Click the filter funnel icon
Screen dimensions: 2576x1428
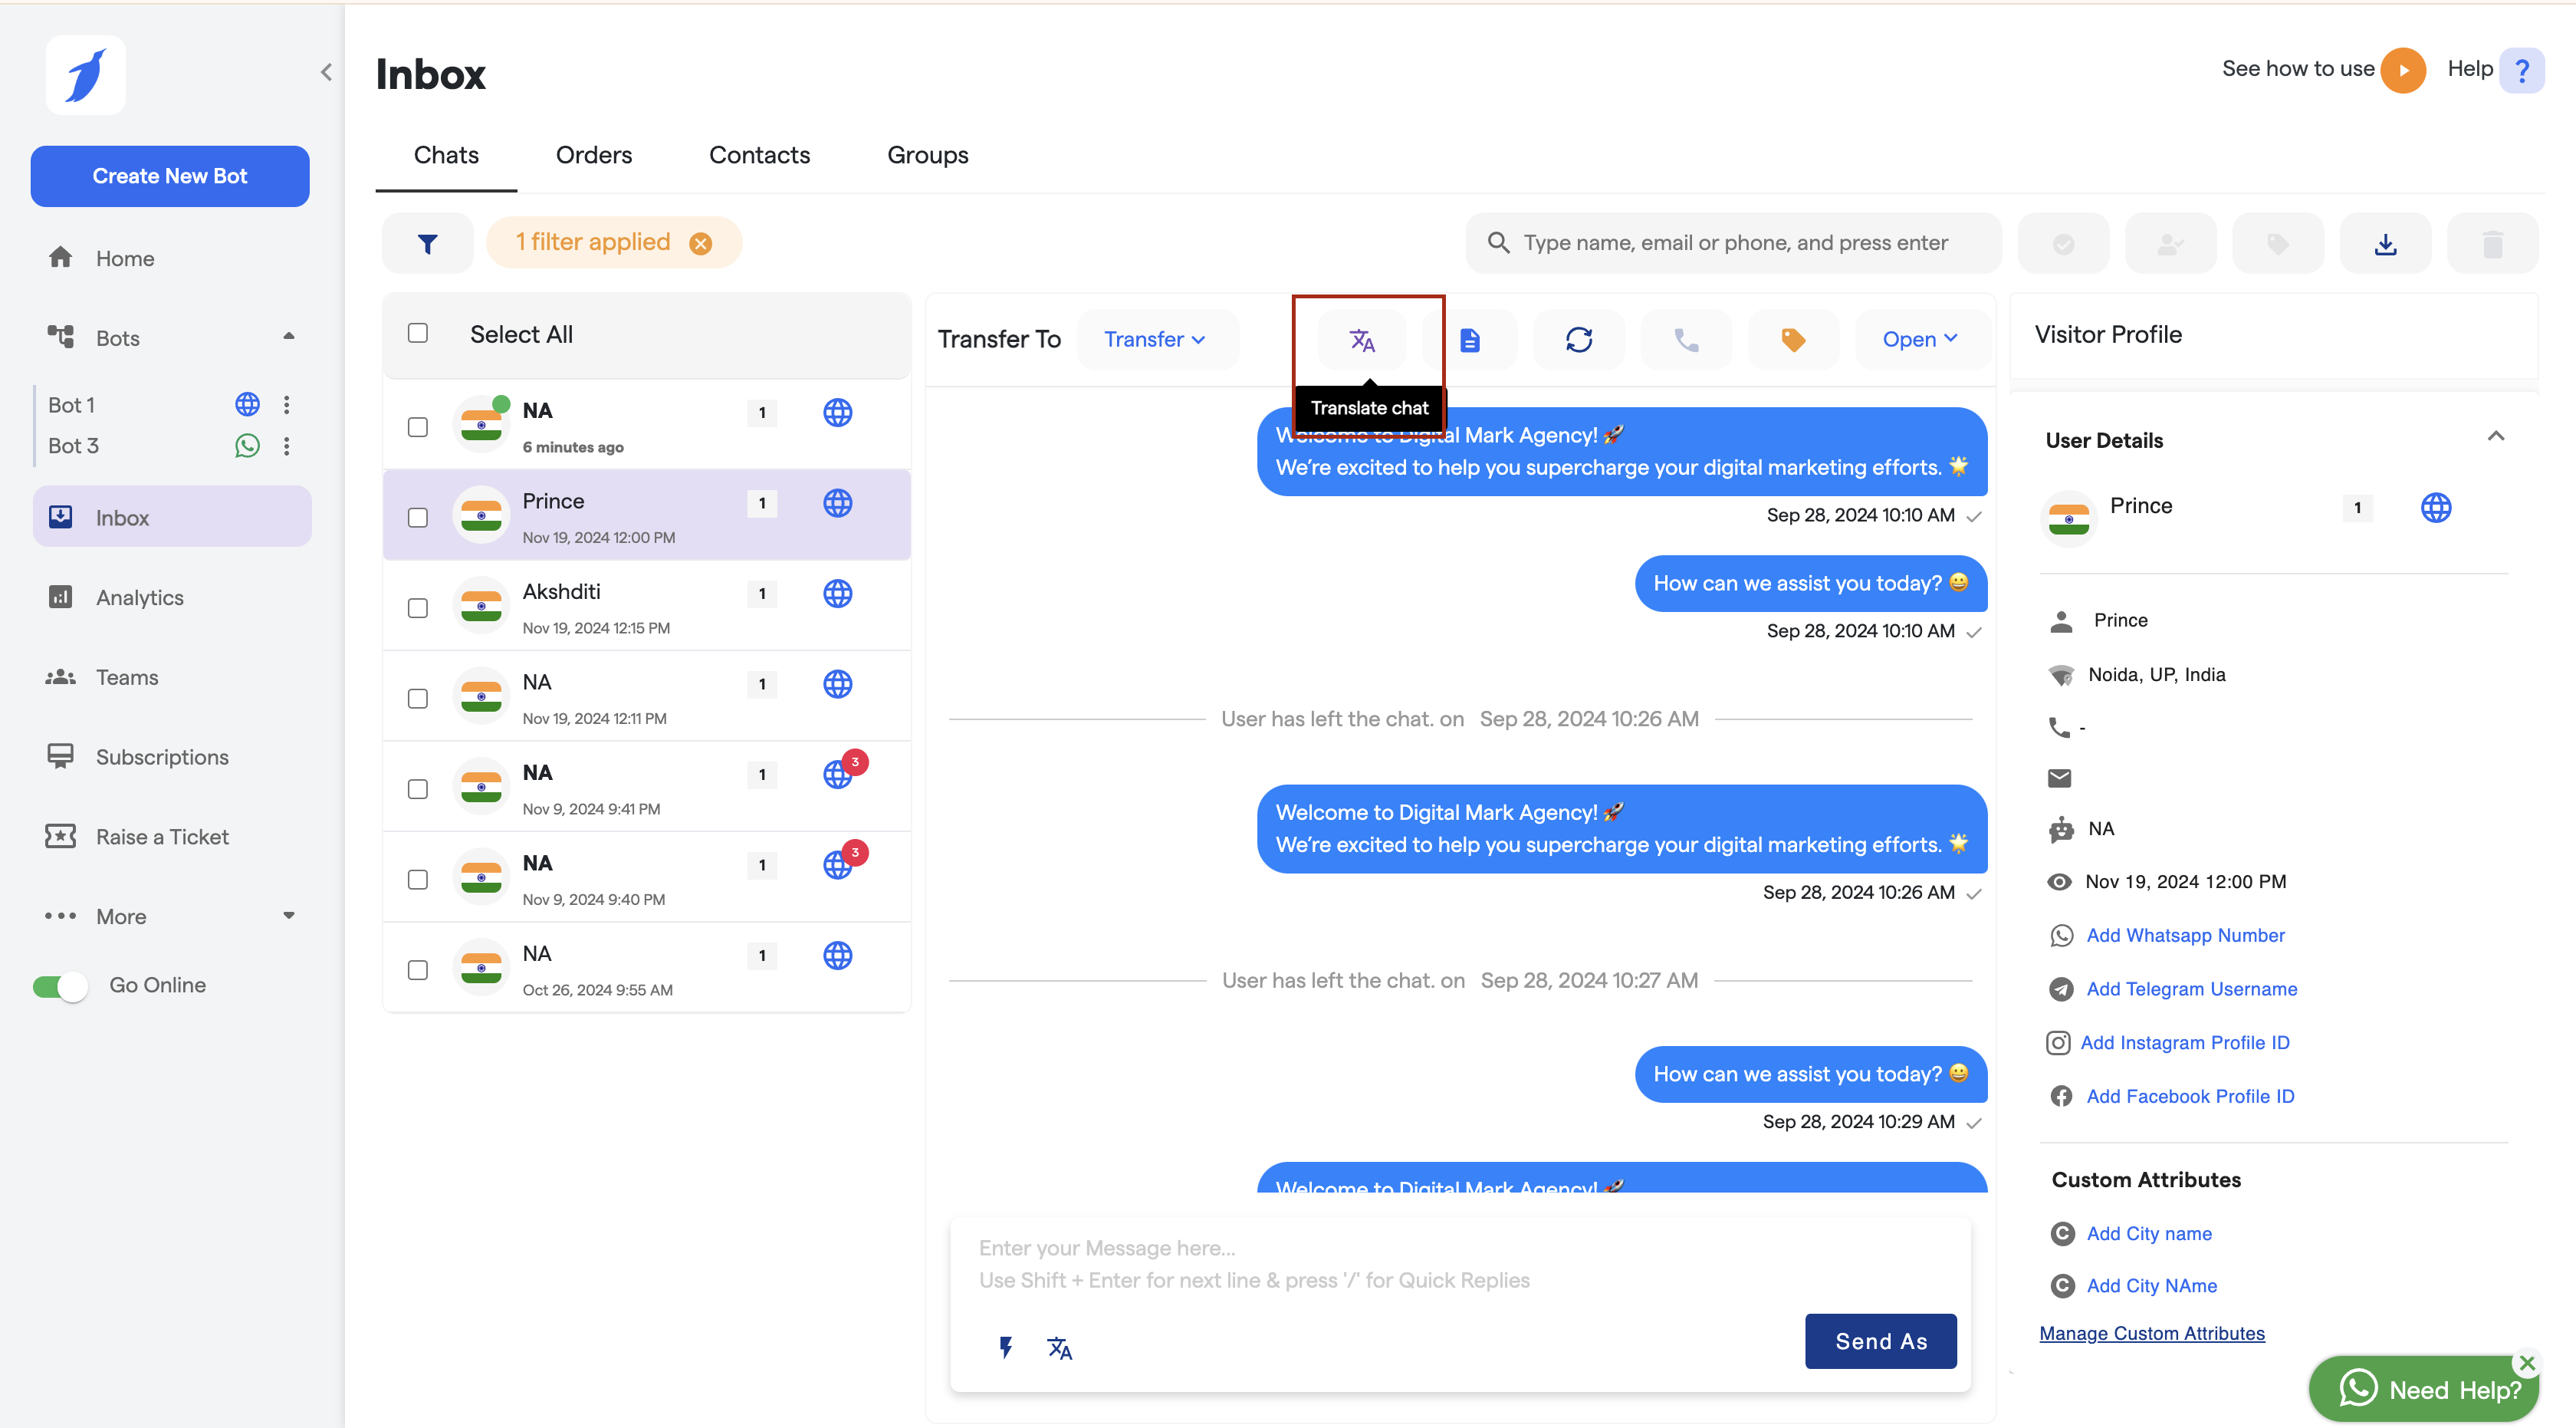tap(427, 243)
